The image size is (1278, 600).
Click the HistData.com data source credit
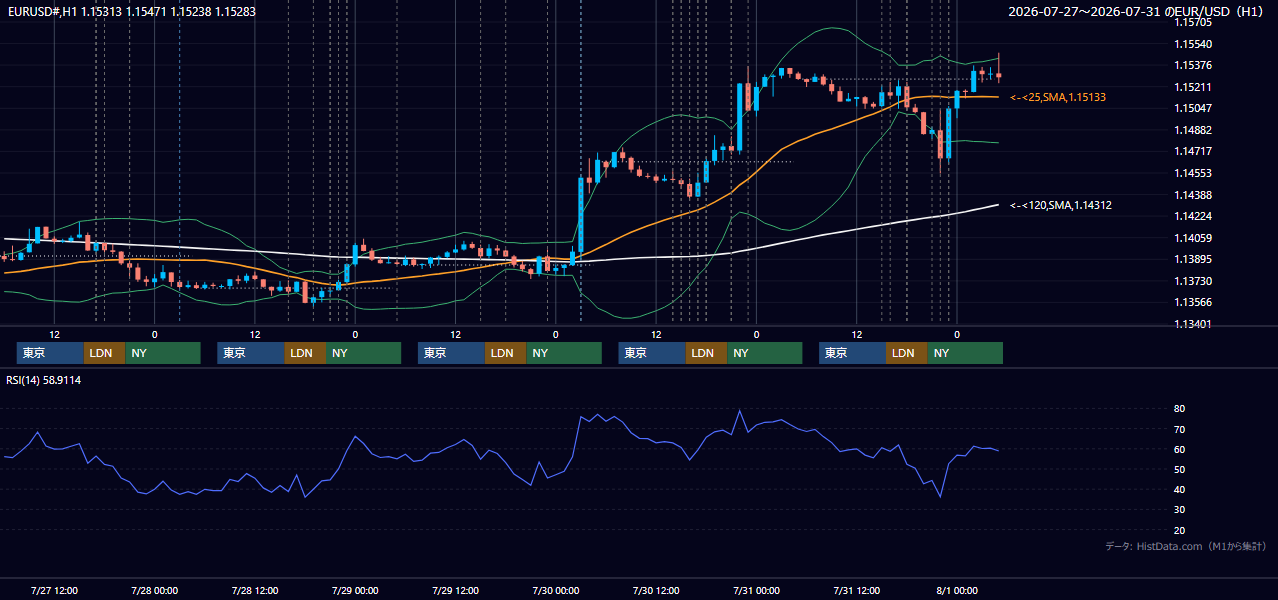(x=1186, y=546)
